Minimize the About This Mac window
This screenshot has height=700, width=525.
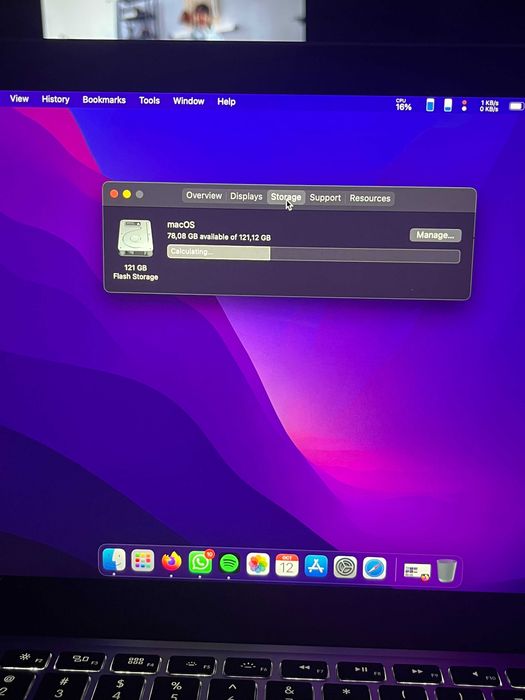[127, 194]
